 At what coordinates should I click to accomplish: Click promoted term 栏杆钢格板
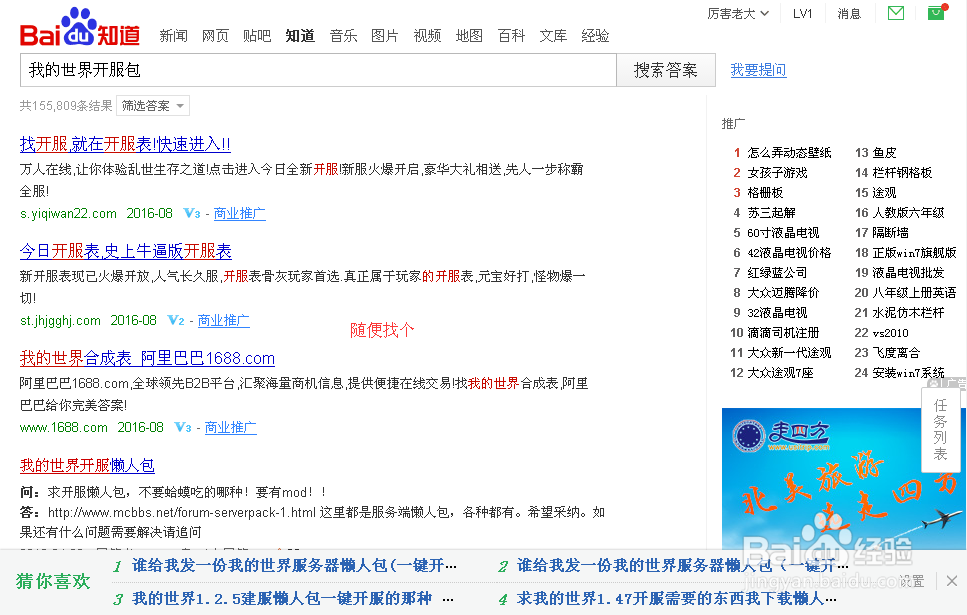tap(902, 173)
